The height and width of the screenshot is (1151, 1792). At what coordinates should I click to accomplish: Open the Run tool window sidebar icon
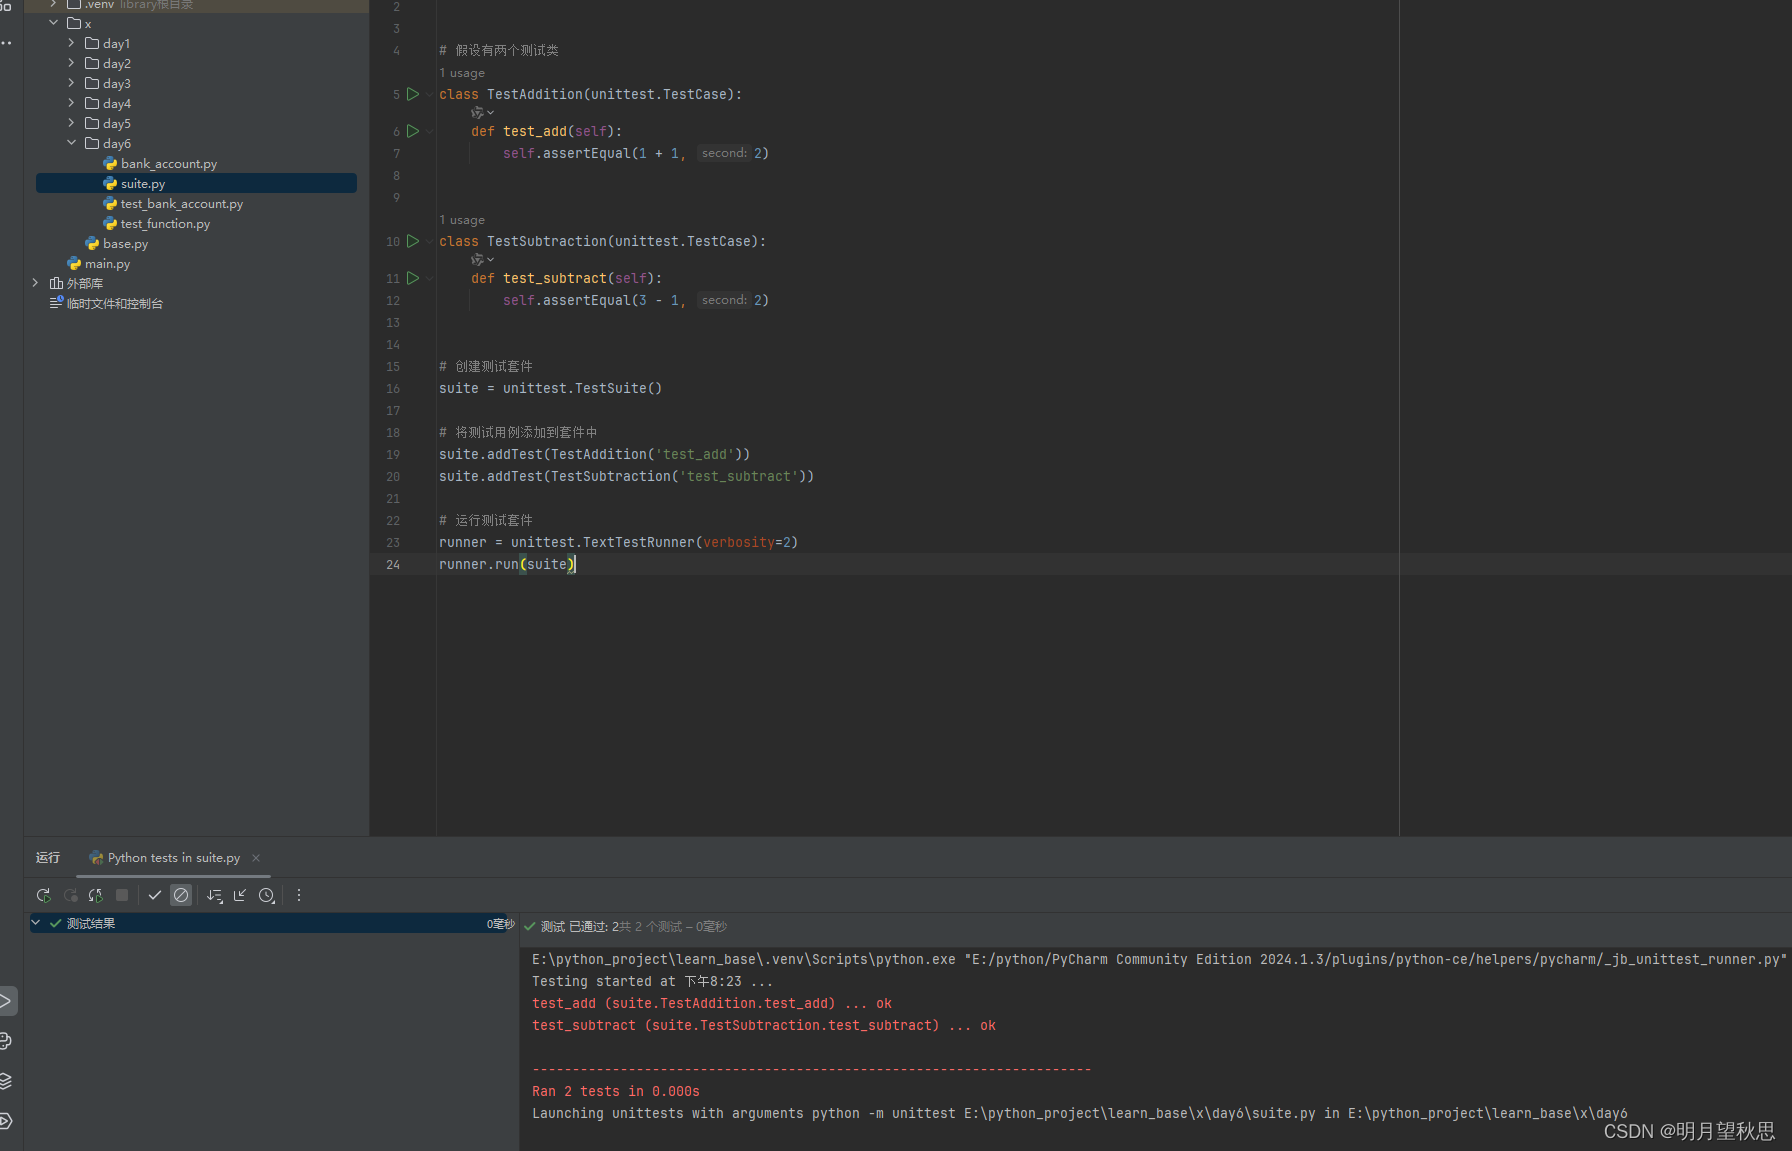tap(6, 1001)
